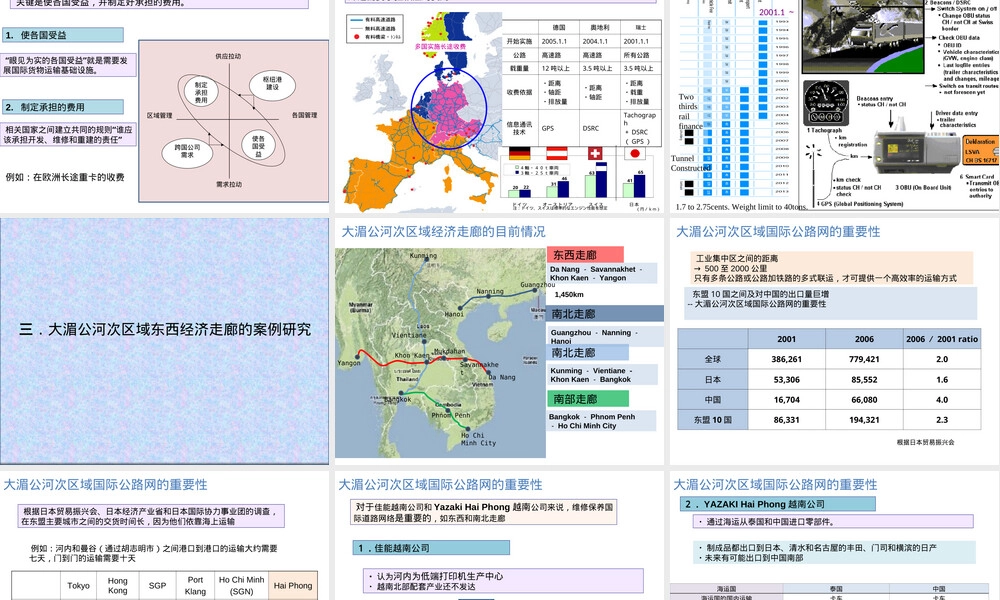Click the 东盟 10 国 row label
Viewport: 1000px width, 600px height.
[712, 420]
